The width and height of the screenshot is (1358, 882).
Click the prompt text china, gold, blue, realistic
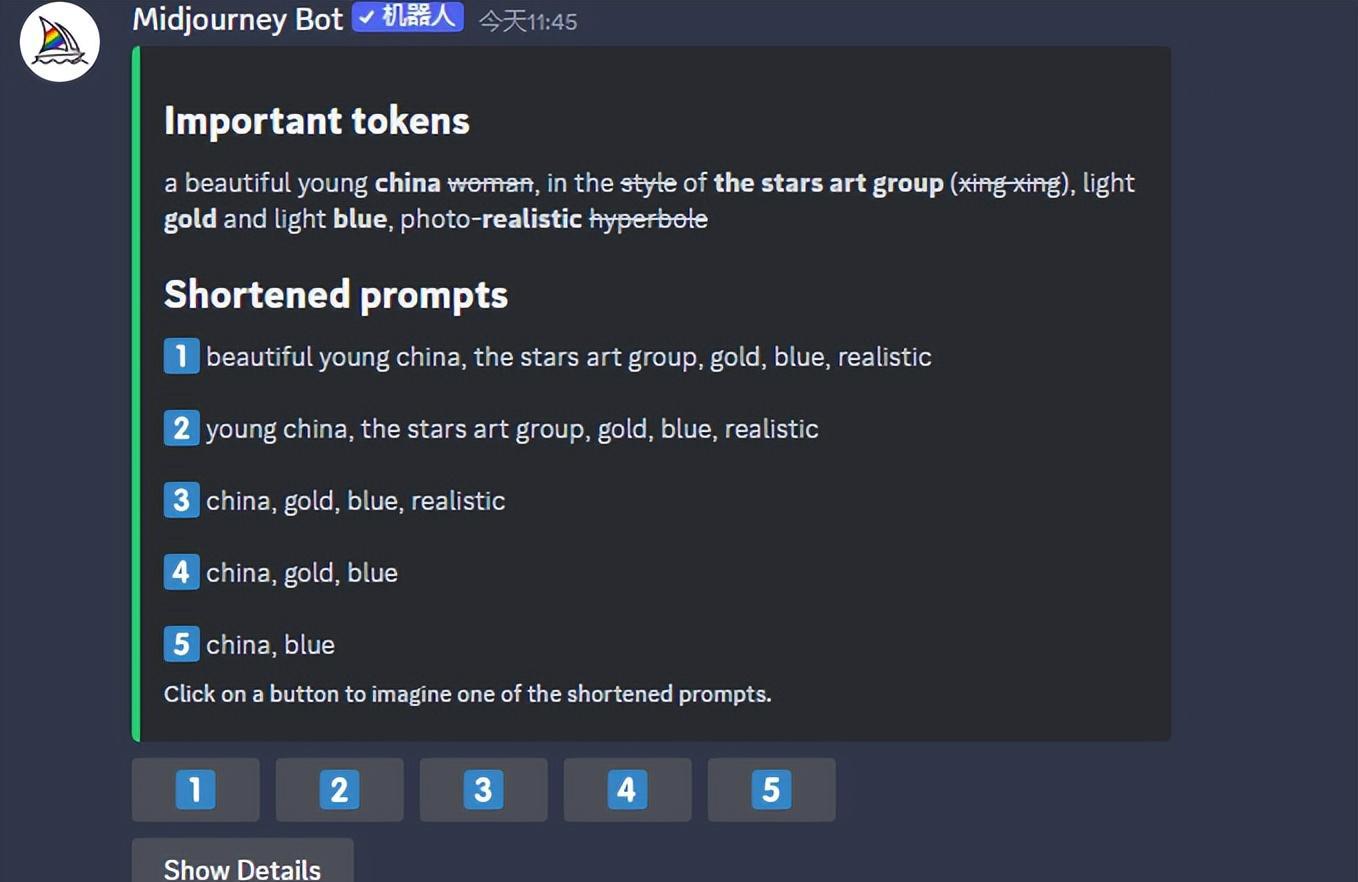point(356,500)
